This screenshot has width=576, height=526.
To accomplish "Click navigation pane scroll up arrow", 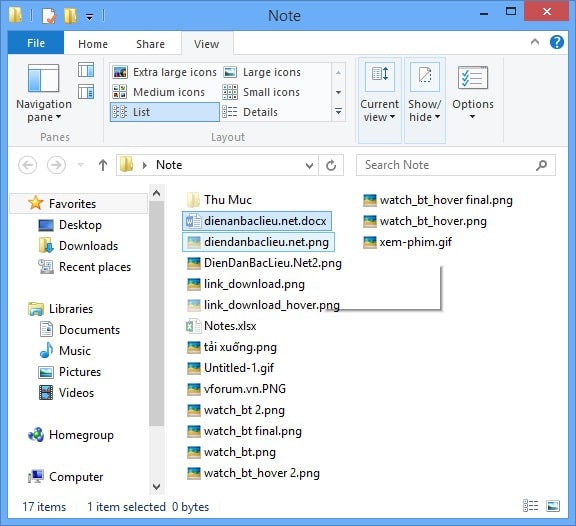I will [x=156, y=193].
